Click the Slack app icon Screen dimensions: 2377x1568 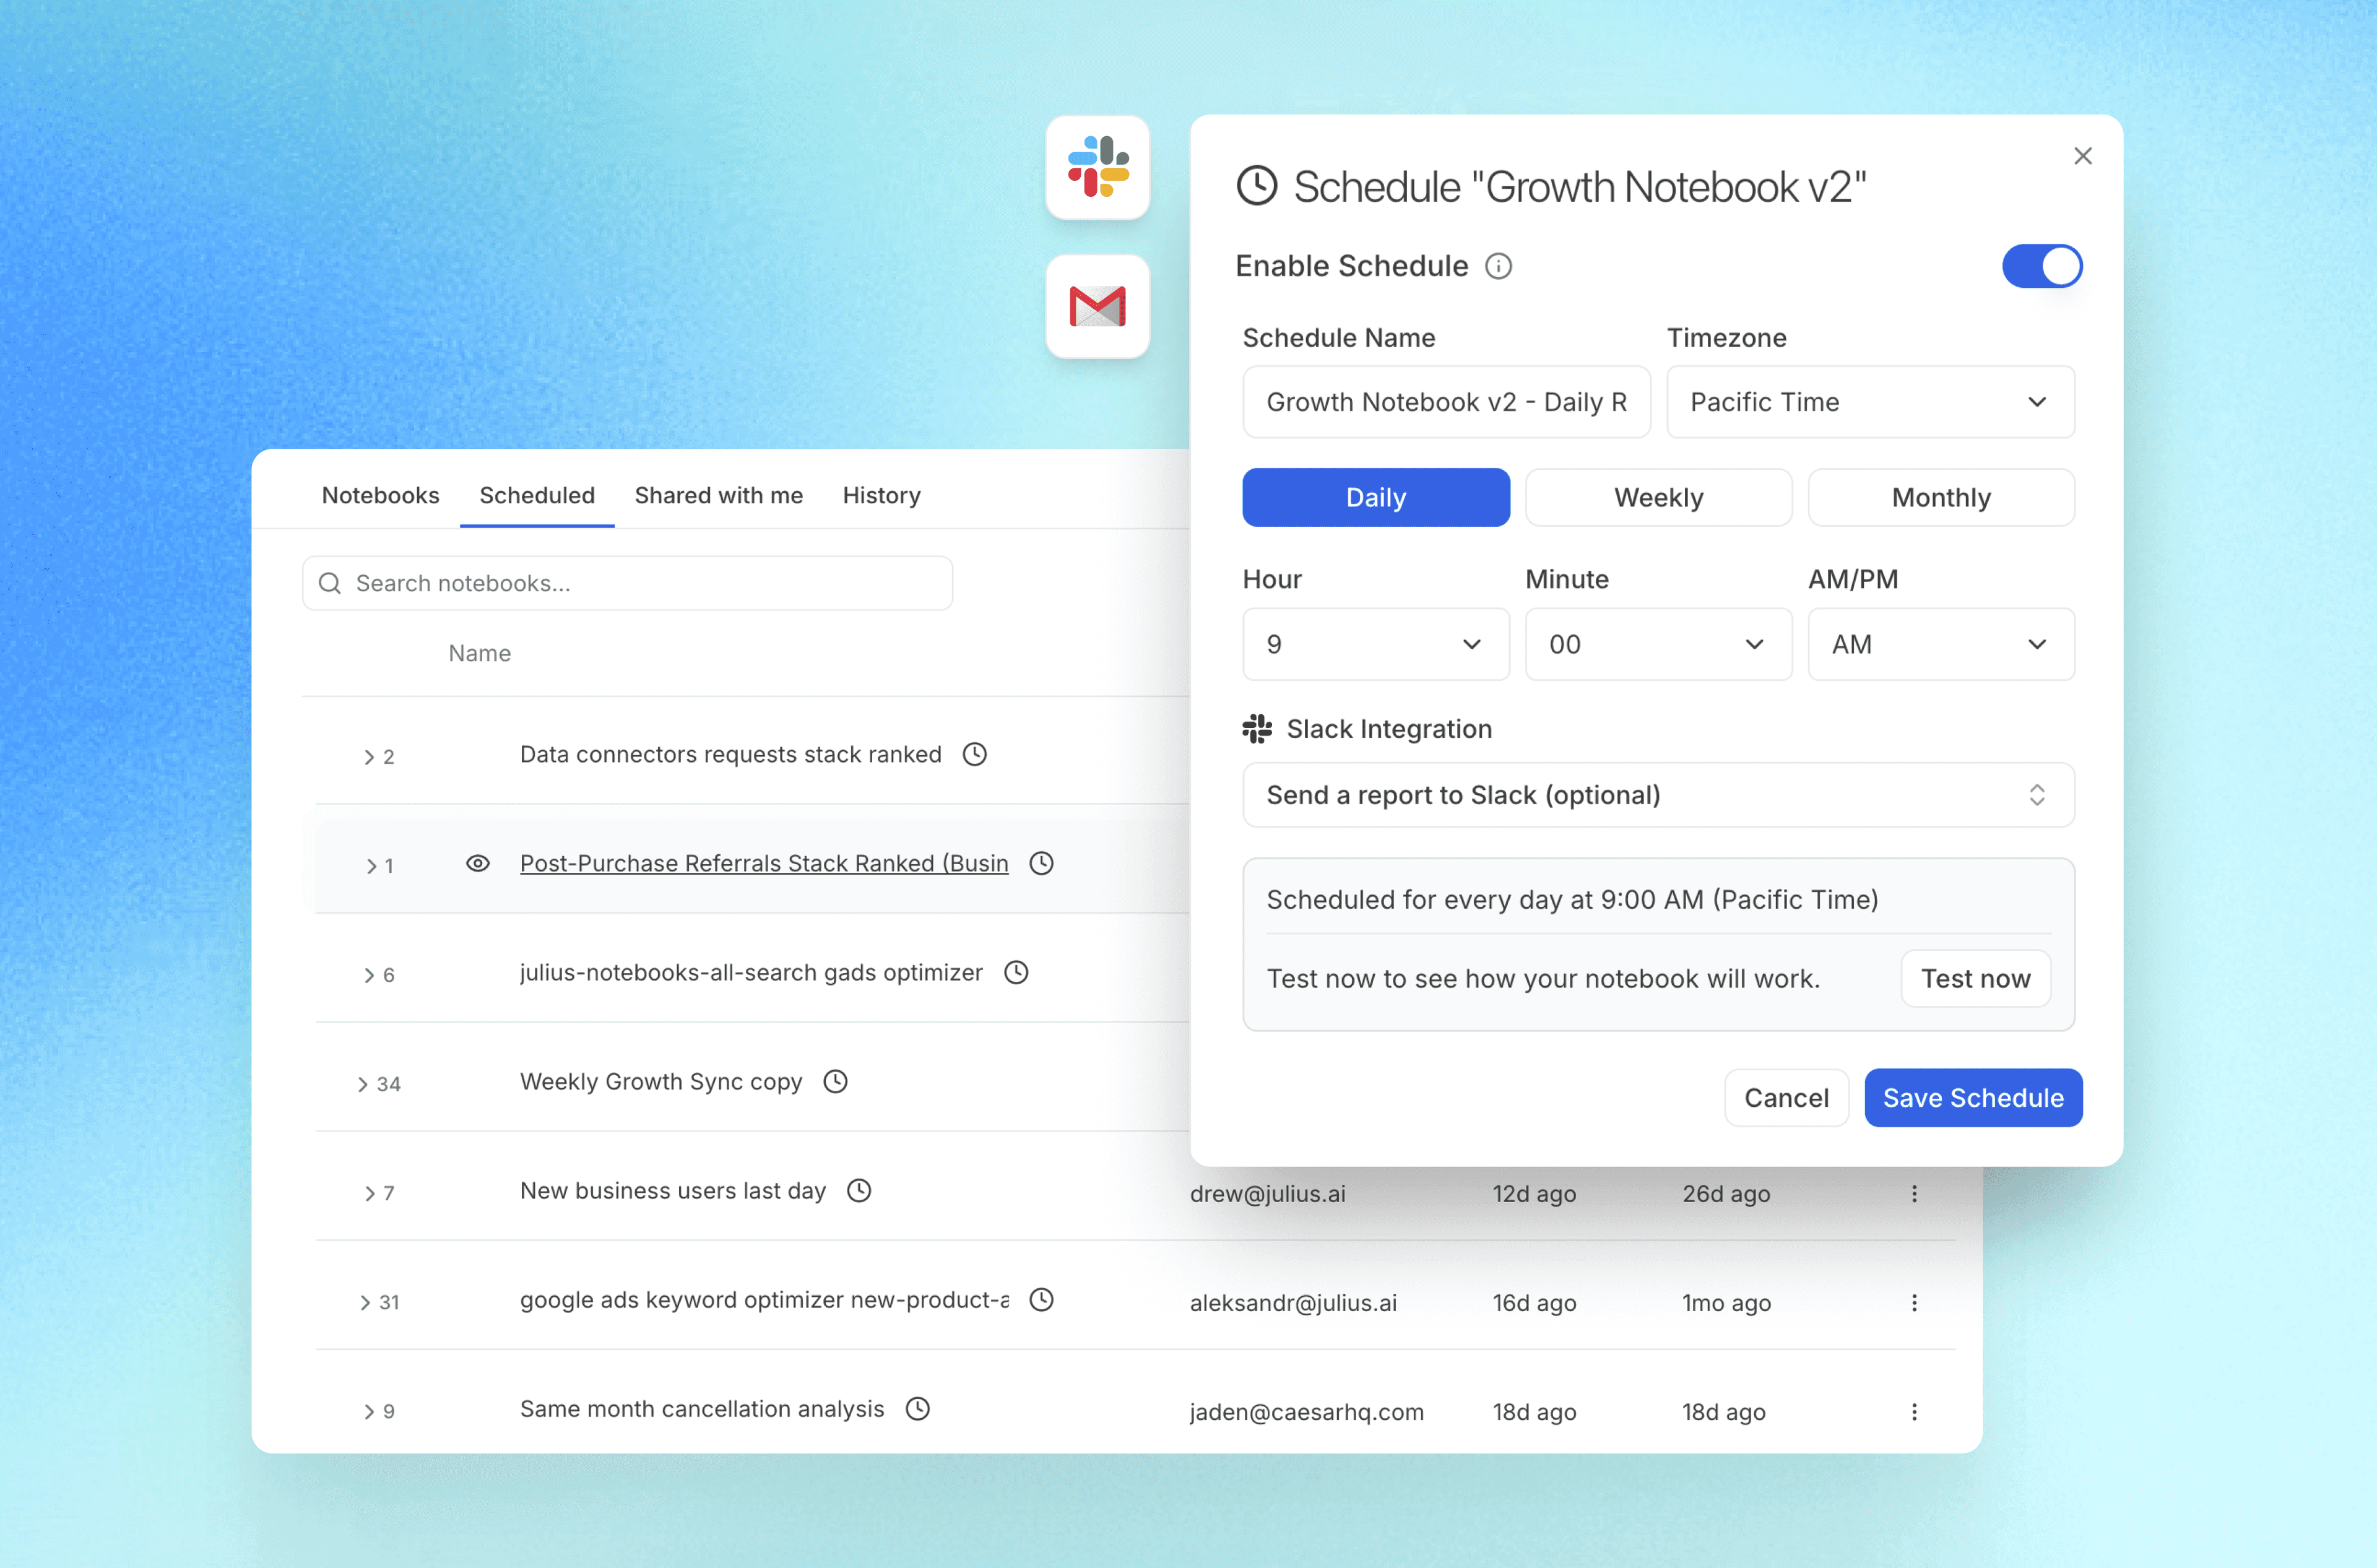tap(1097, 168)
